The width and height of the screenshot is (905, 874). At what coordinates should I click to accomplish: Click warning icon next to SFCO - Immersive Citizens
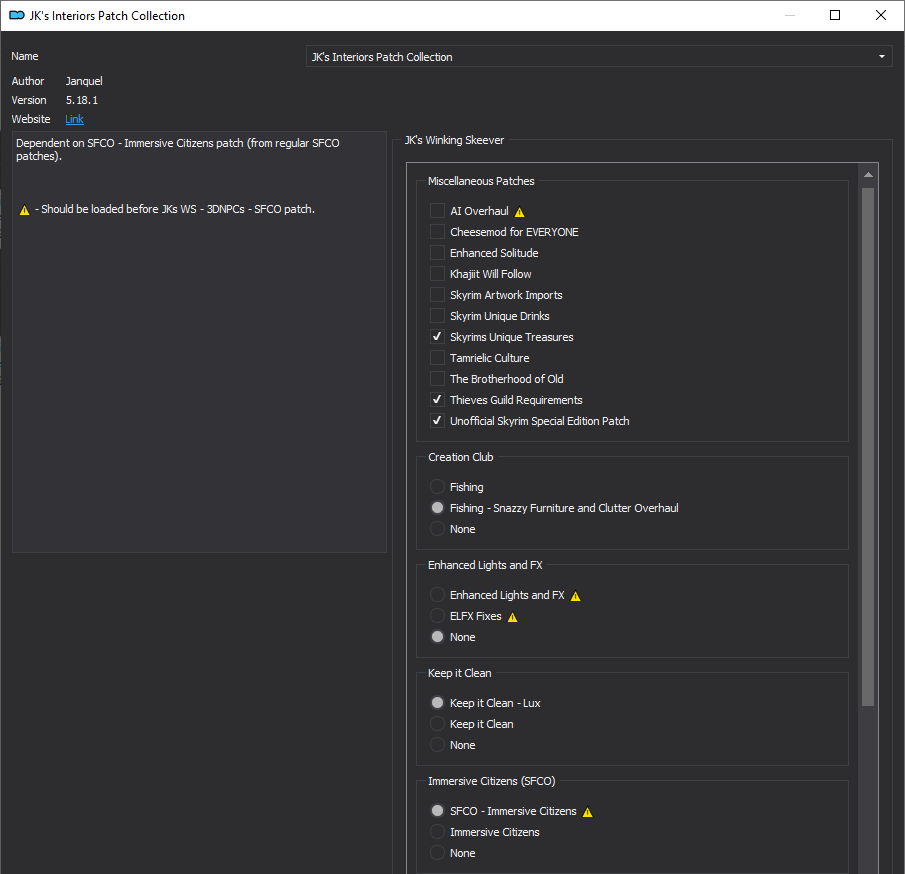click(588, 812)
